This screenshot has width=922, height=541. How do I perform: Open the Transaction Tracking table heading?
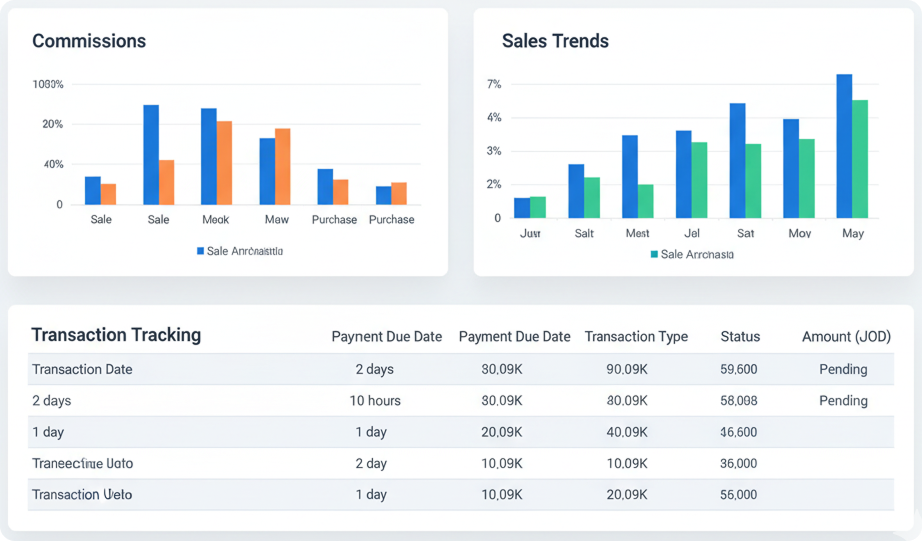(x=116, y=335)
